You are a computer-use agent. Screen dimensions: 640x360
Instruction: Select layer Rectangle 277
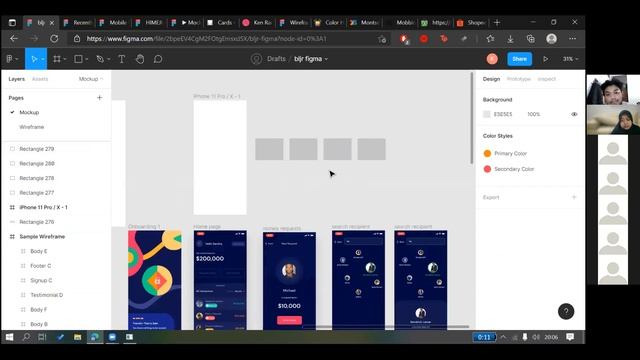[x=36, y=193]
